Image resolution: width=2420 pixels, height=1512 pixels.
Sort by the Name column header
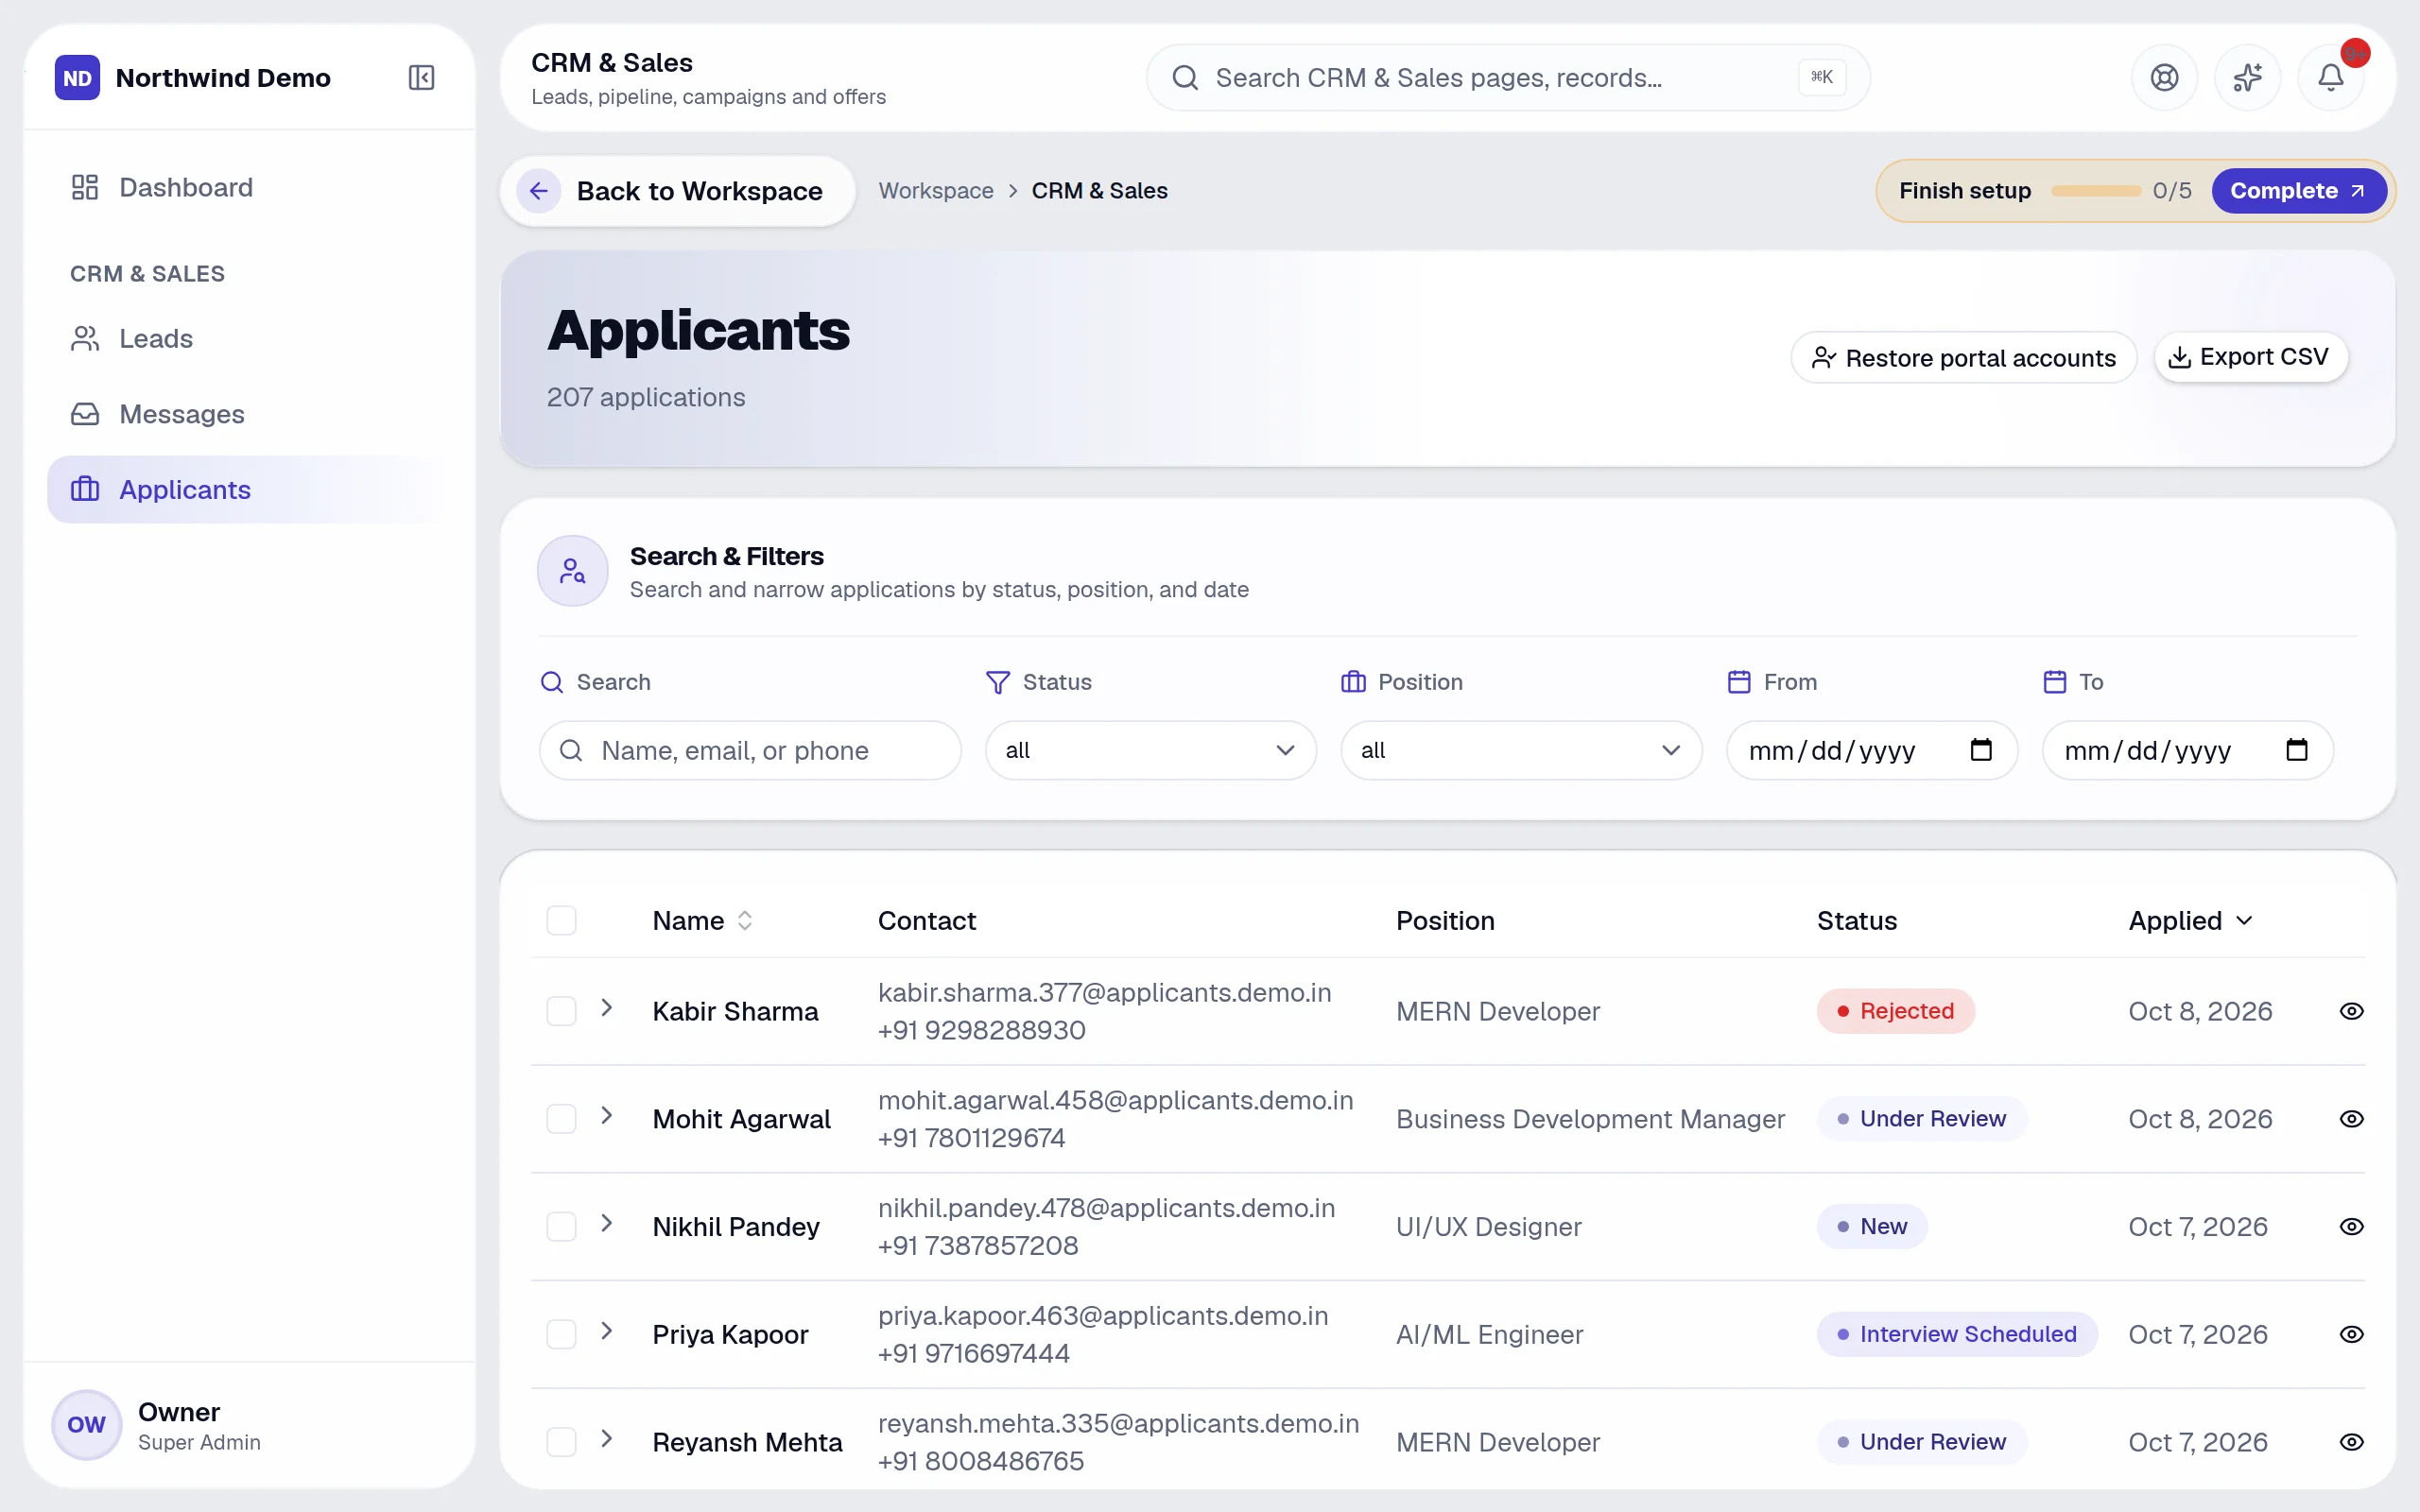coord(702,921)
